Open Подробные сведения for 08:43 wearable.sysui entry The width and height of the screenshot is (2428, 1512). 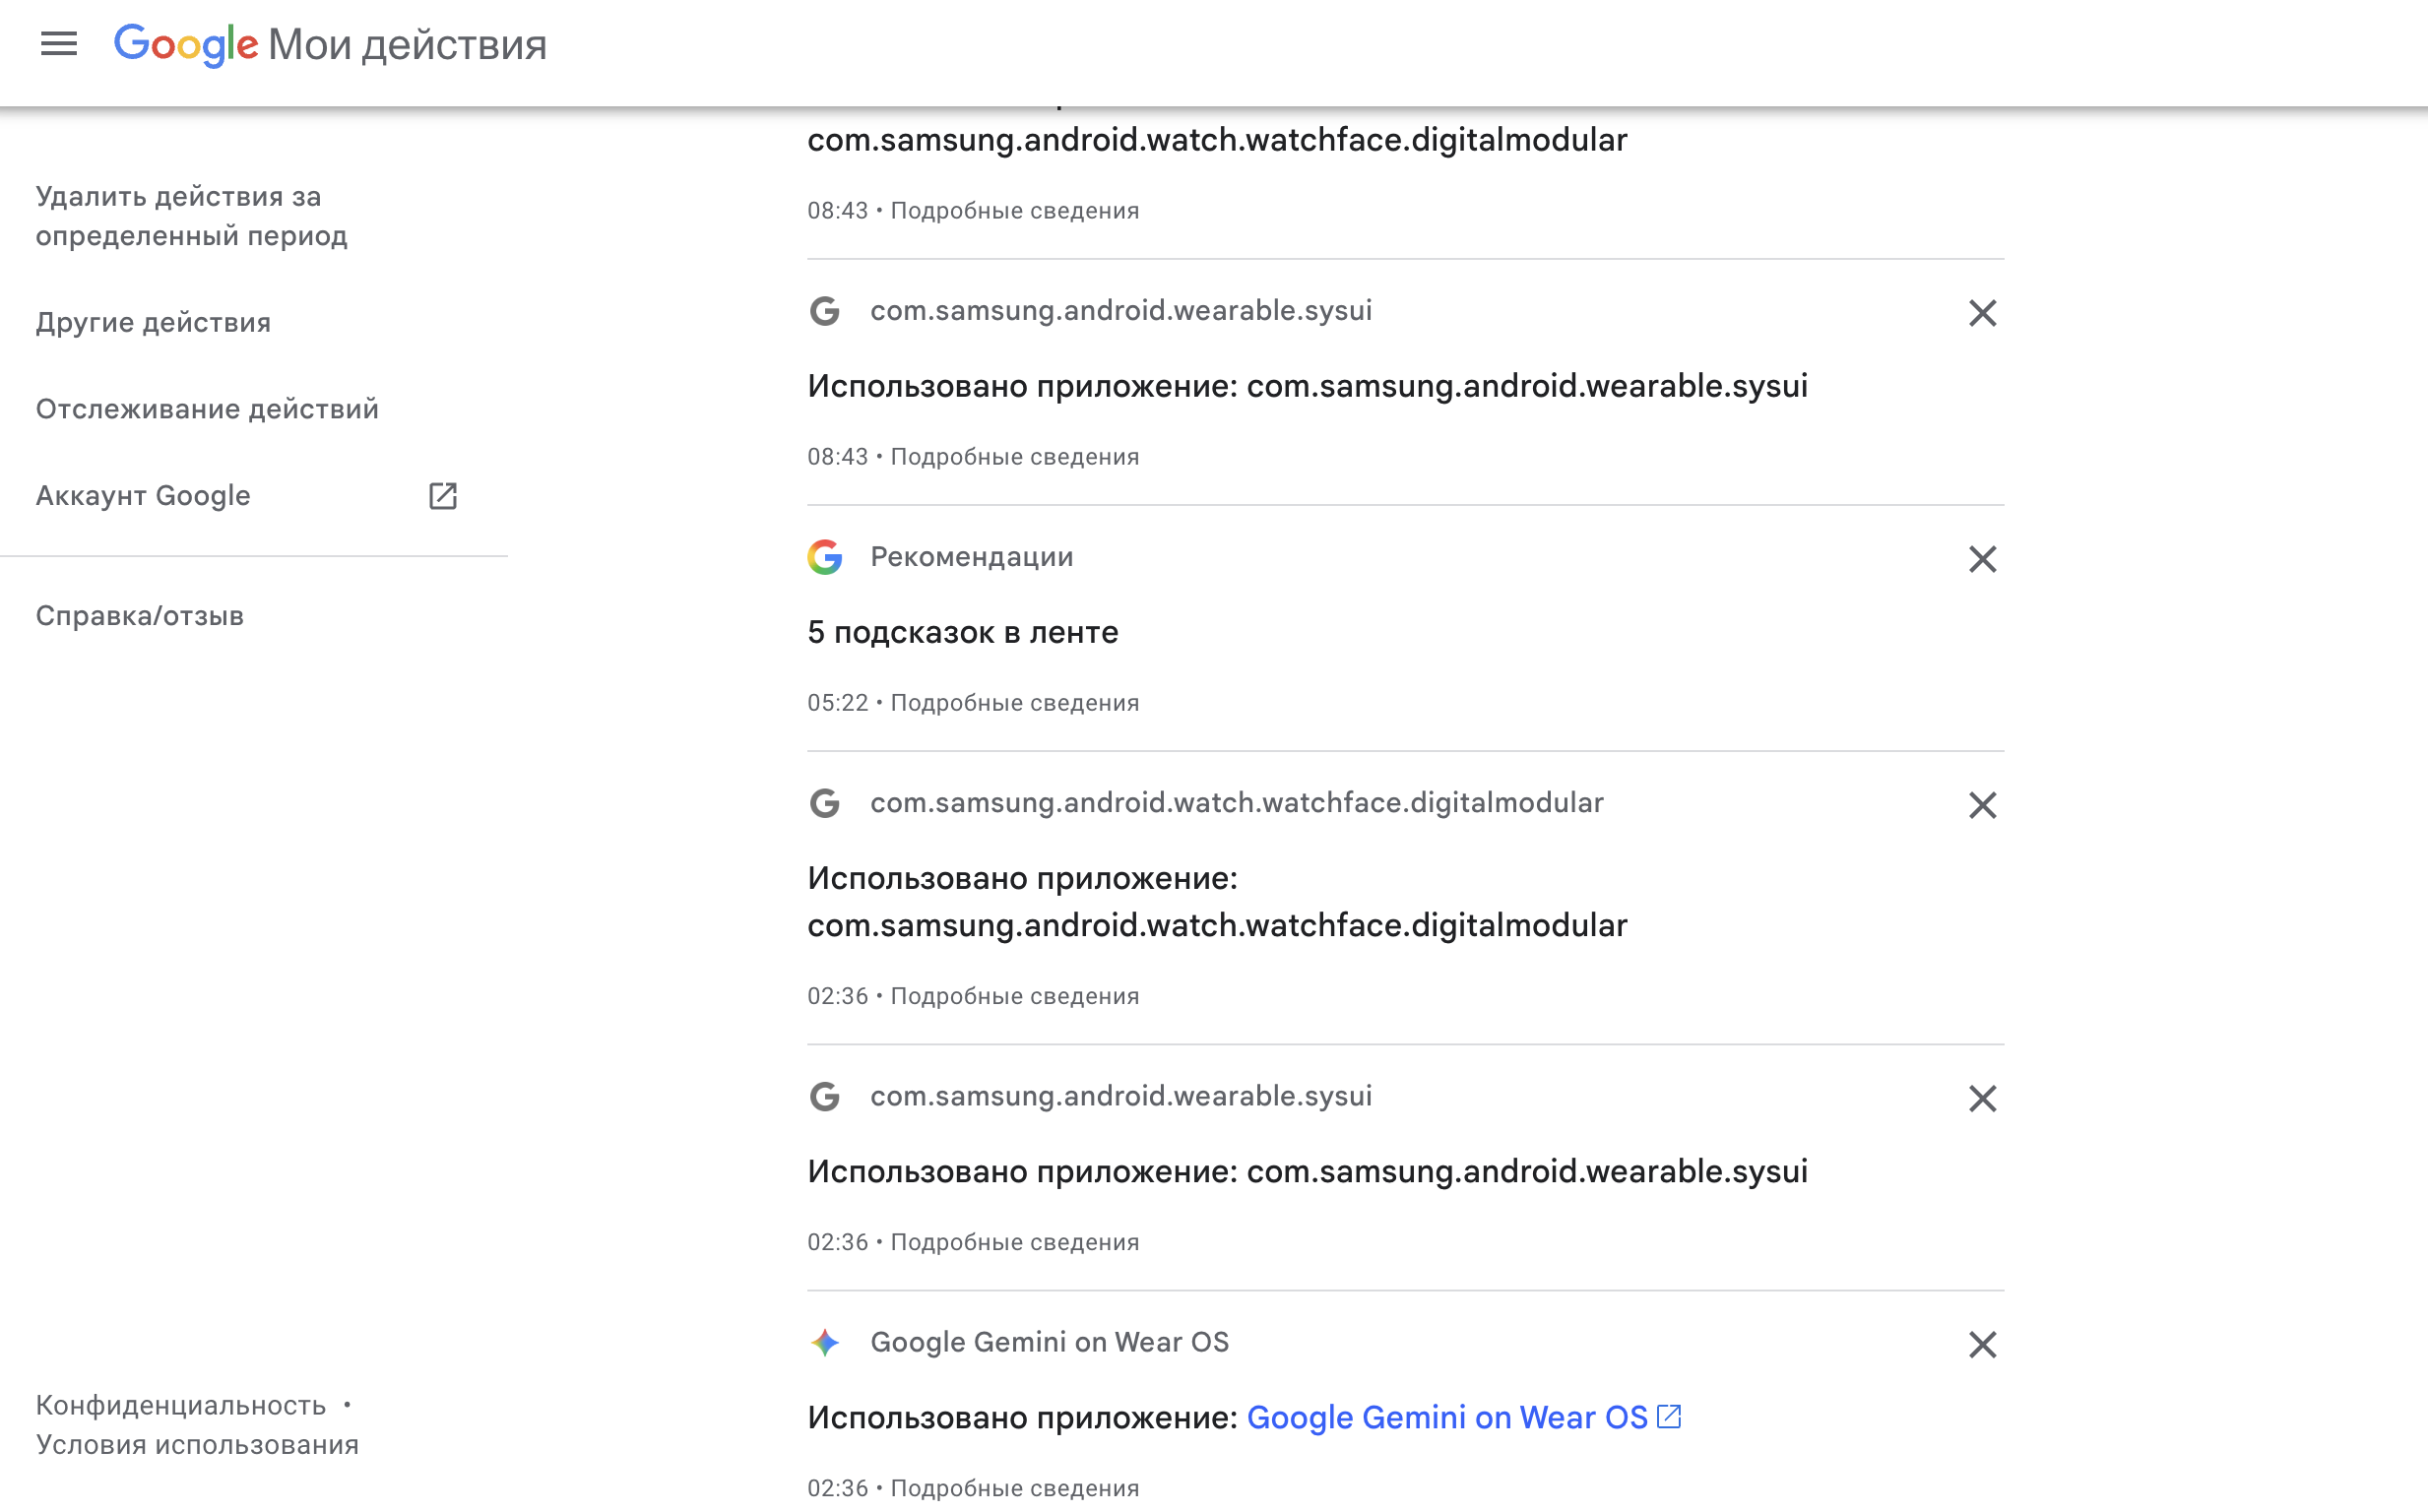(x=1014, y=457)
